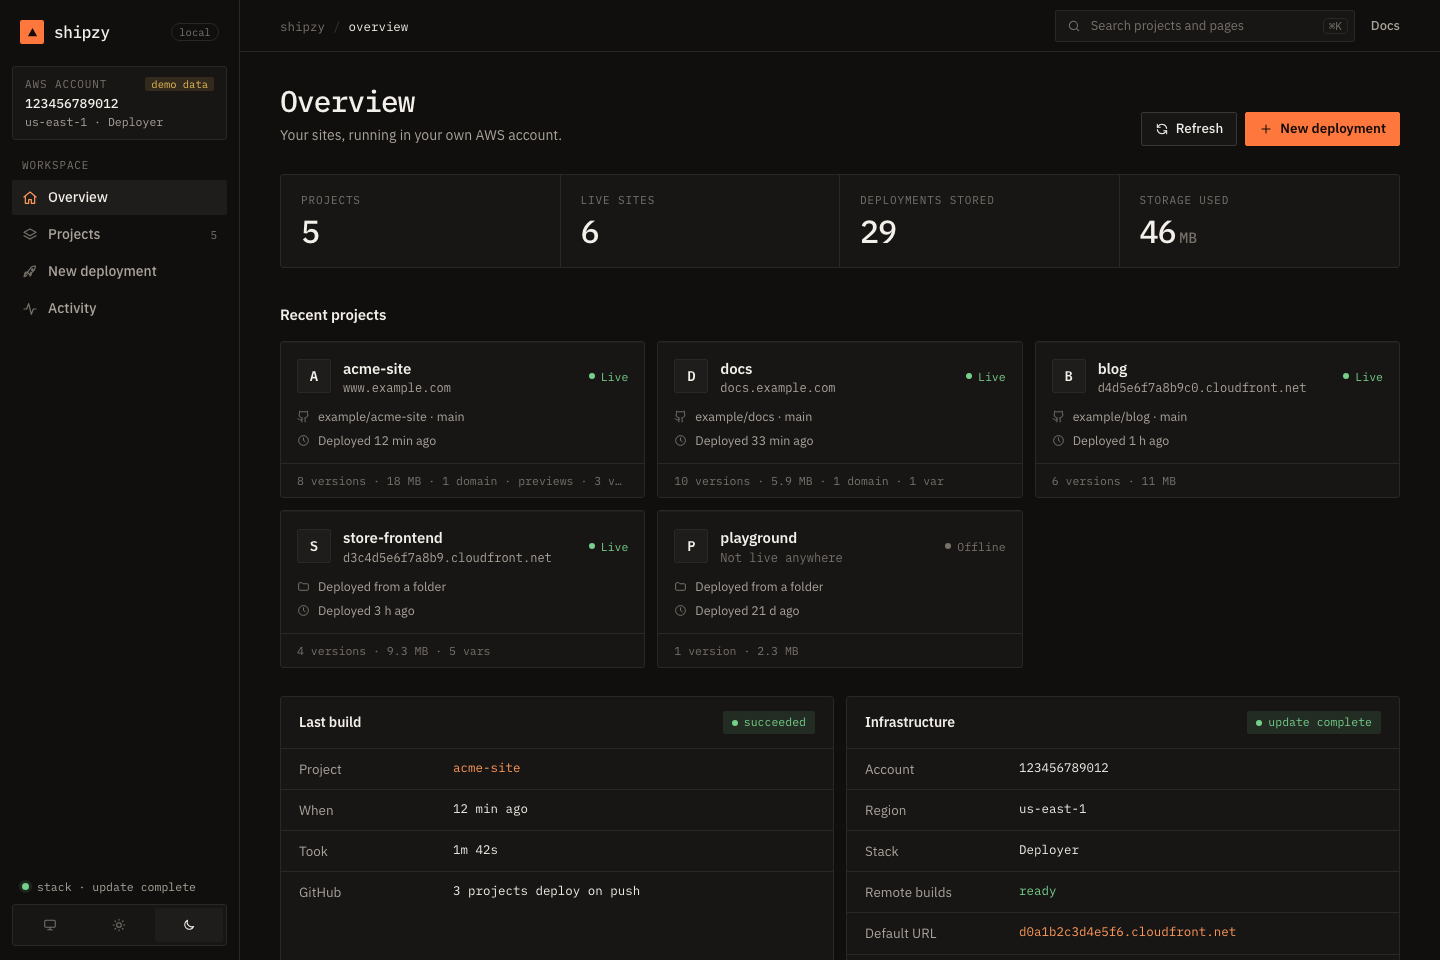Click the Refresh button

[x=1189, y=129]
